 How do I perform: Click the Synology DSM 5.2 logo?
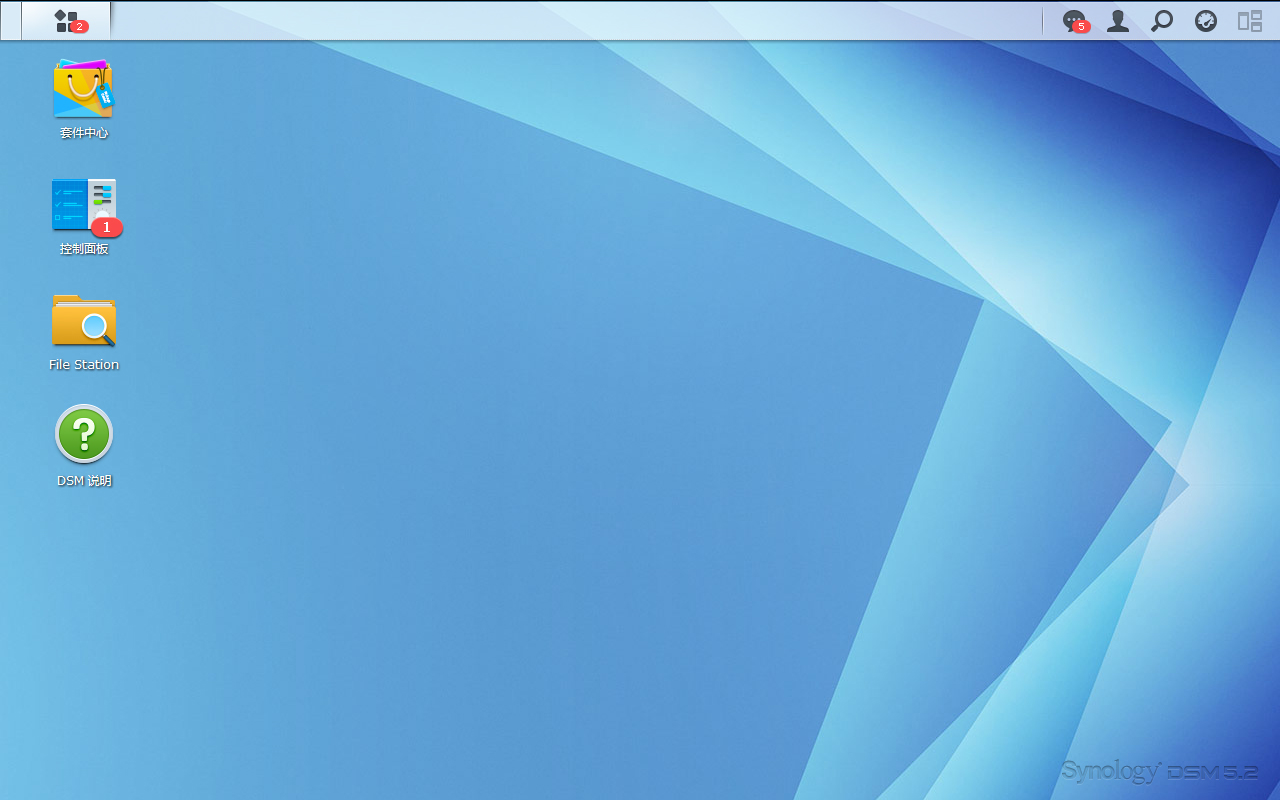pyautogui.click(x=1159, y=771)
